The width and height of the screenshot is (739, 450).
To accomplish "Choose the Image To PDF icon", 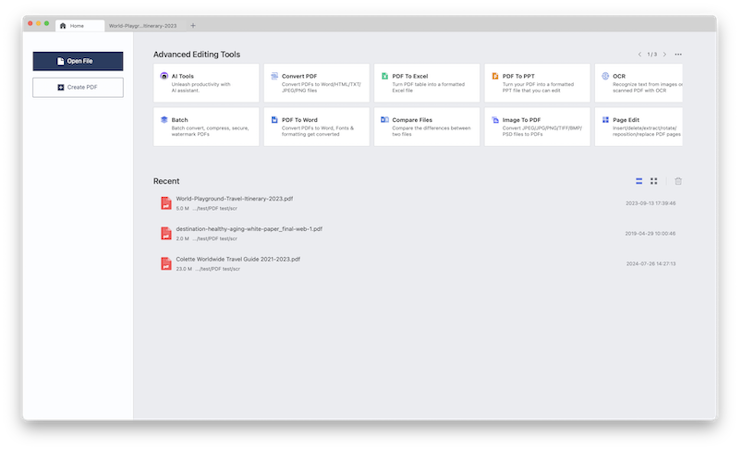I will coord(495,120).
